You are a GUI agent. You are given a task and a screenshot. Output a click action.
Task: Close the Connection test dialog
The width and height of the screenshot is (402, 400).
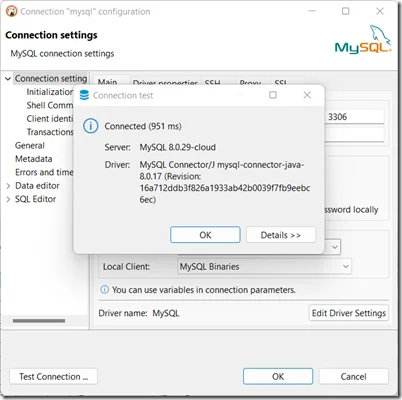[307, 95]
